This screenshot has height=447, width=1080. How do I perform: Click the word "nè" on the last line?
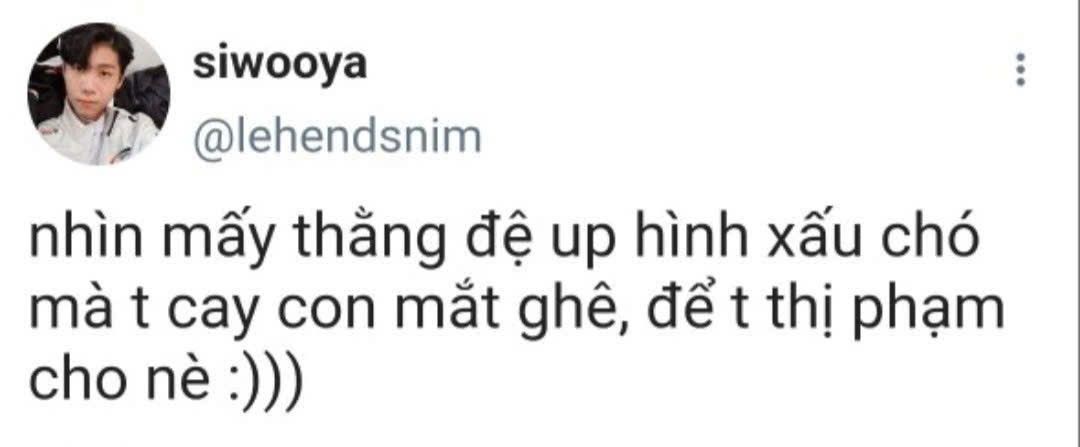coord(173,384)
